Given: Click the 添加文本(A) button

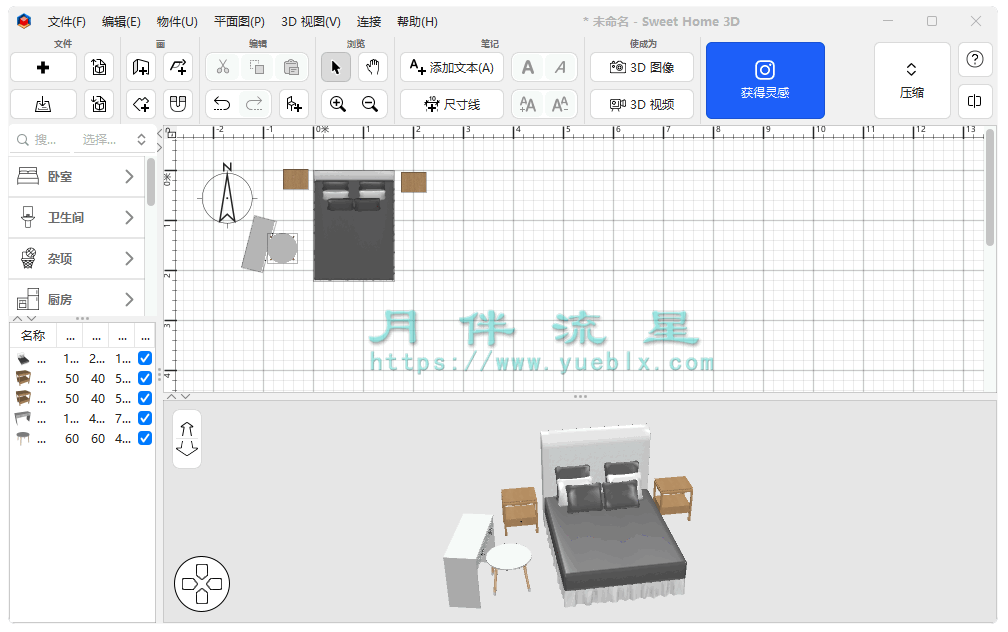Looking at the screenshot, I should tap(451, 68).
